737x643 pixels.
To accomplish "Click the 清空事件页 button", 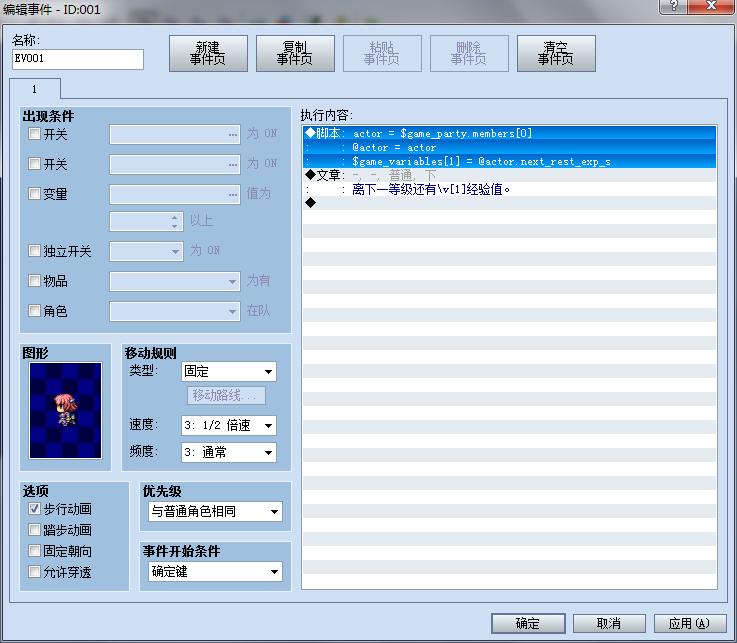I will point(556,53).
